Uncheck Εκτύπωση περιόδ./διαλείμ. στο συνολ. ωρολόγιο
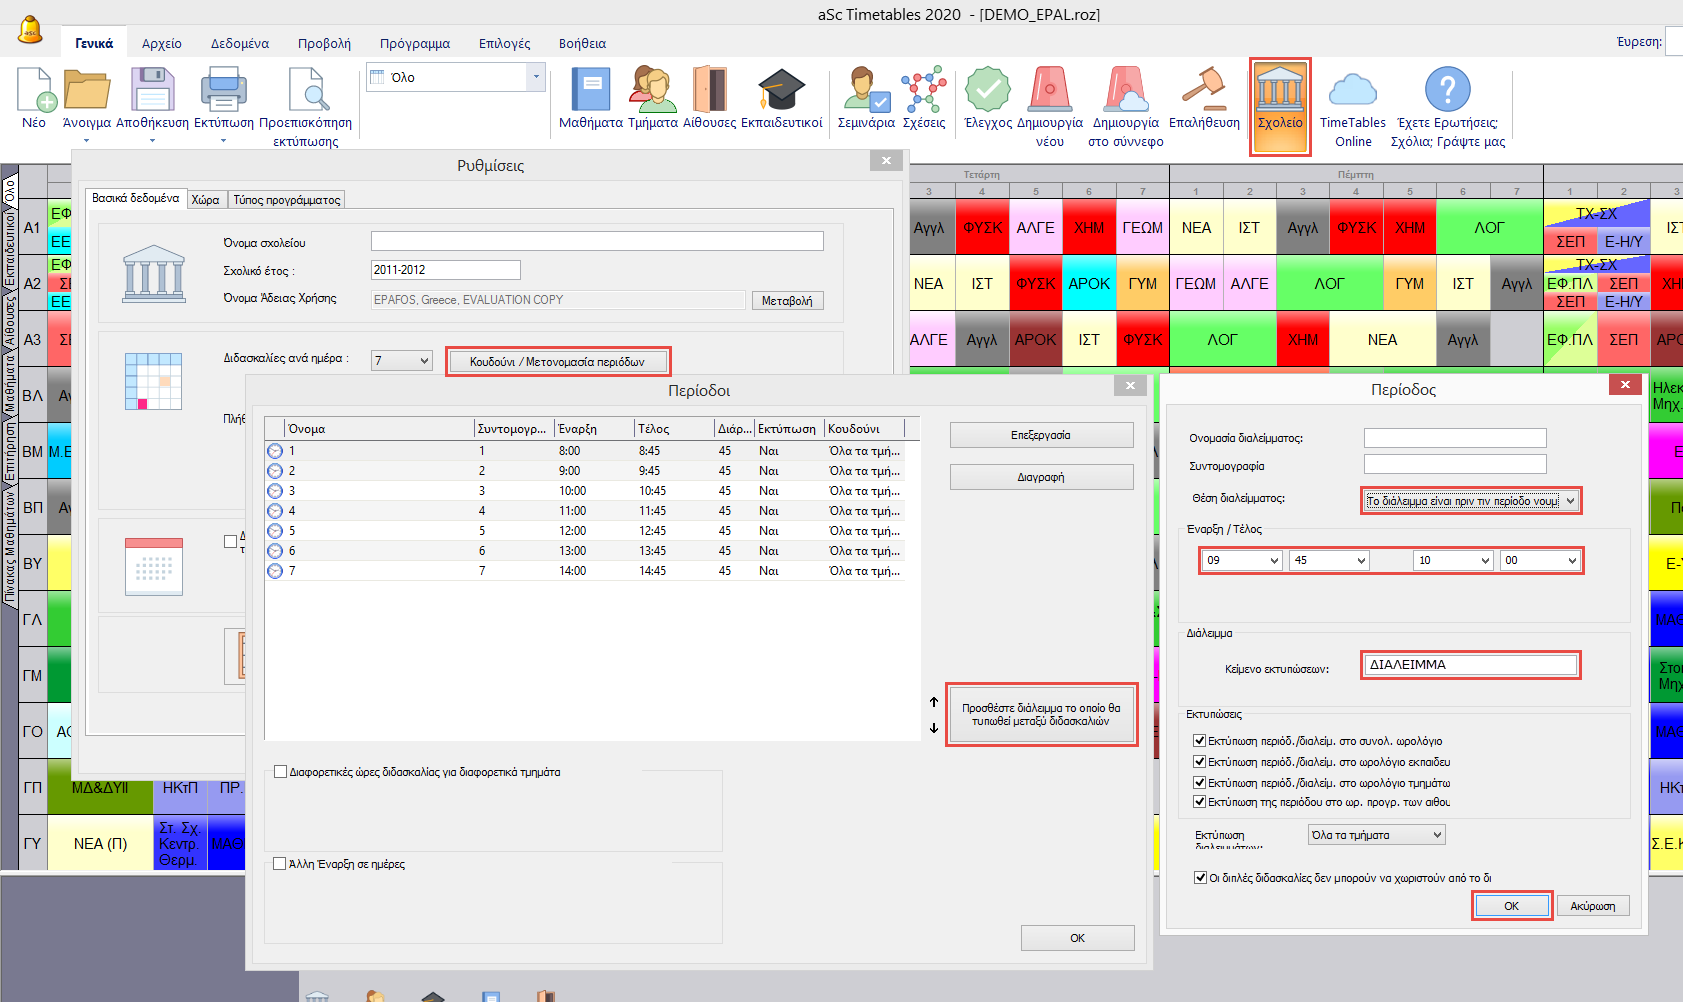The width and height of the screenshot is (1683, 1002). click(x=1199, y=741)
